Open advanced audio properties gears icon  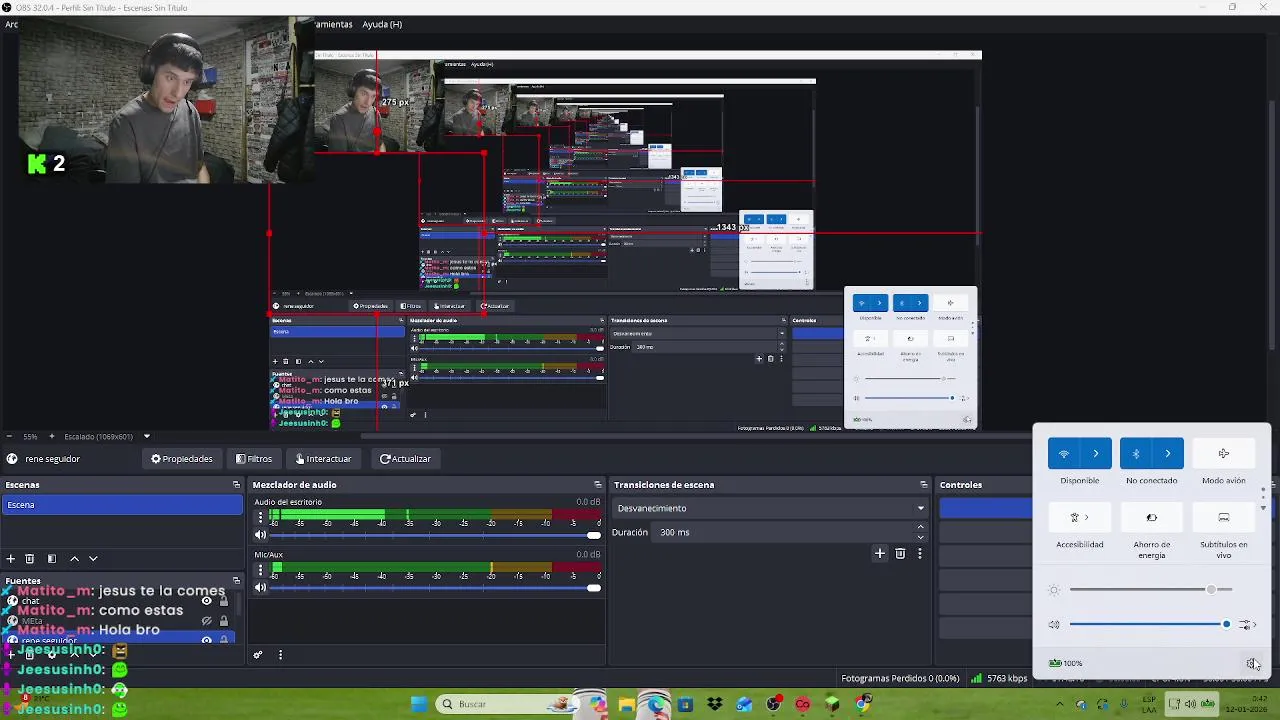(258, 655)
